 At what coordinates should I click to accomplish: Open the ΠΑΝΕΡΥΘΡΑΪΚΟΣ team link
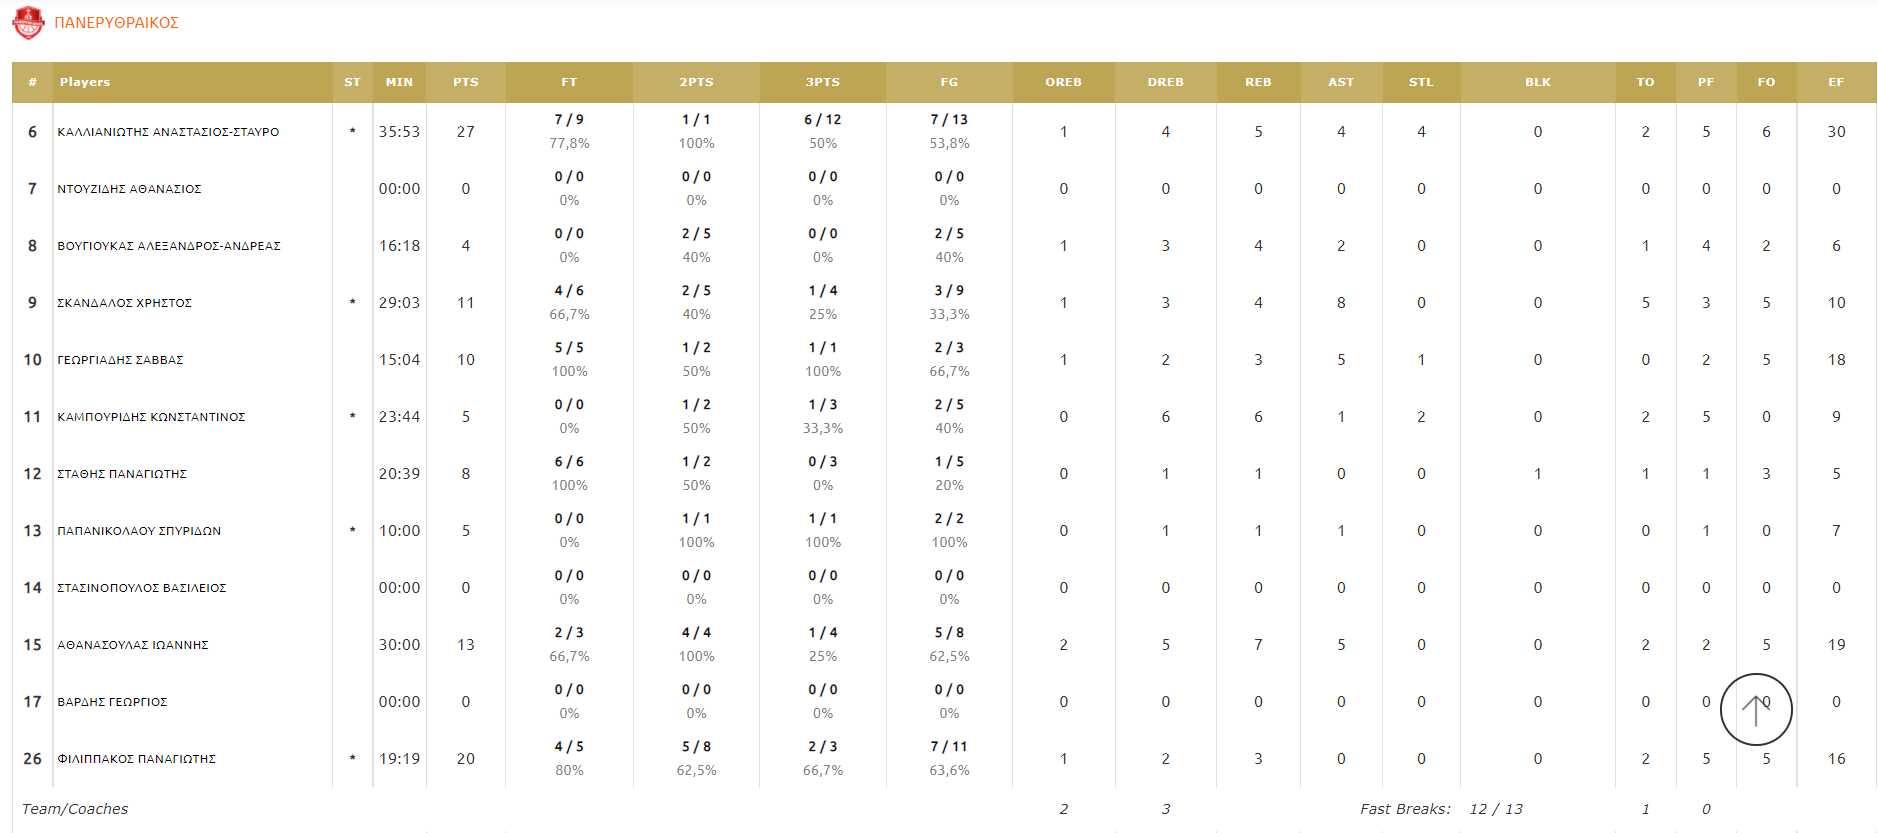click(x=116, y=23)
